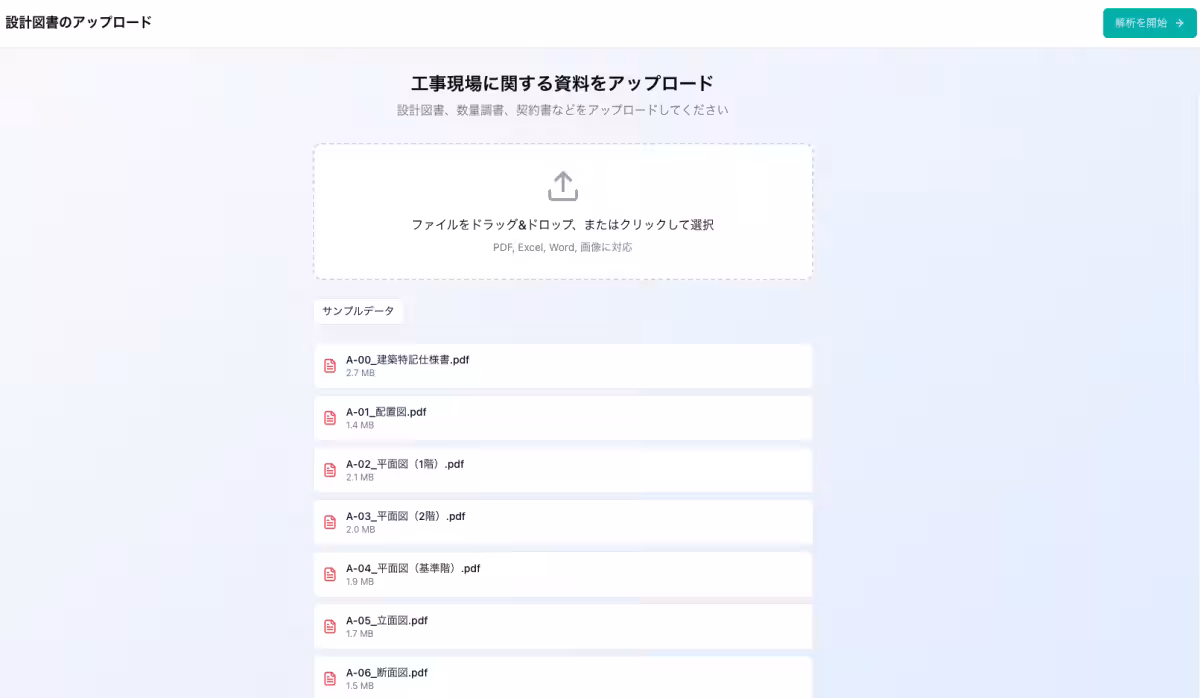Image resolution: width=1200 pixels, height=698 pixels.
Task: Click the ファイルをドラッグ&ドロップ instruction text
Action: pos(562,225)
